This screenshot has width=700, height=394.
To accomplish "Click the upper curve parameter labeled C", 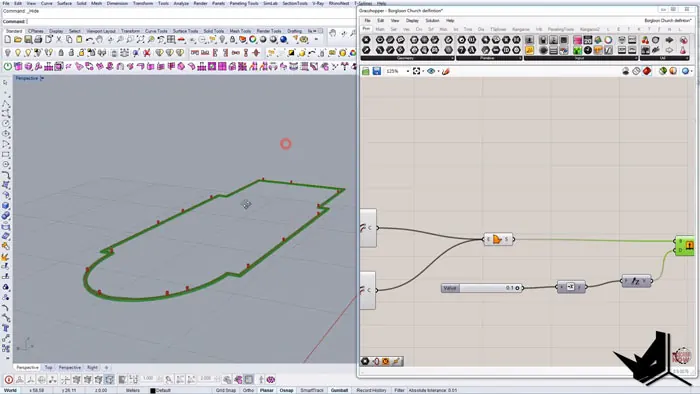I will (x=369, y=228).
